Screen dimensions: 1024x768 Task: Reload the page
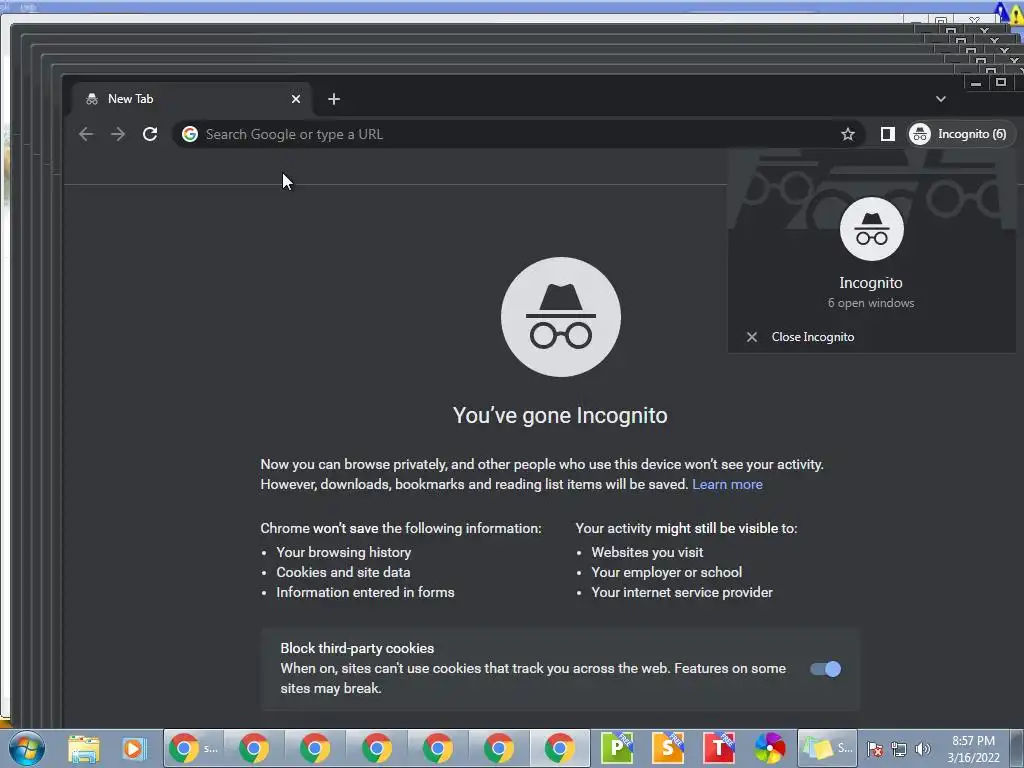point(150,135)
